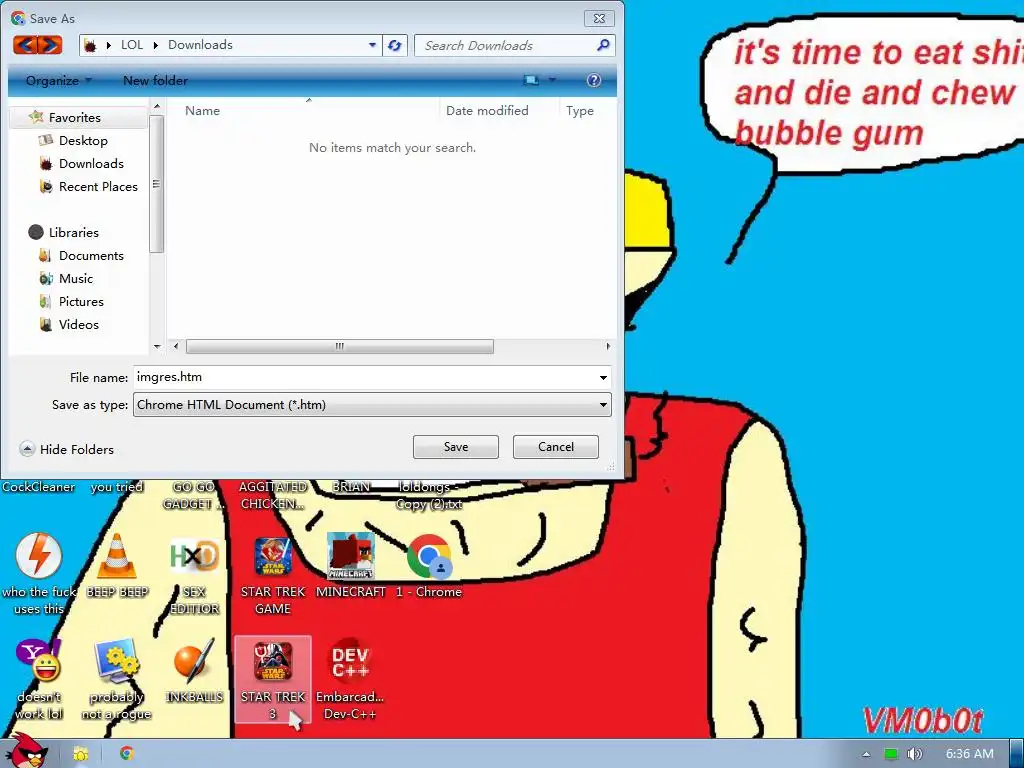Click New folder

155,80
